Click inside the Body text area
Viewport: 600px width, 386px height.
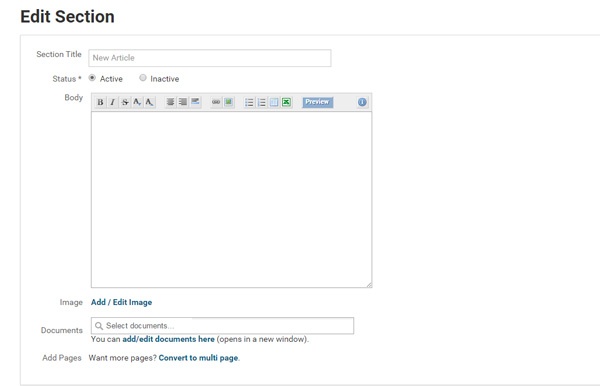point(231,199)
